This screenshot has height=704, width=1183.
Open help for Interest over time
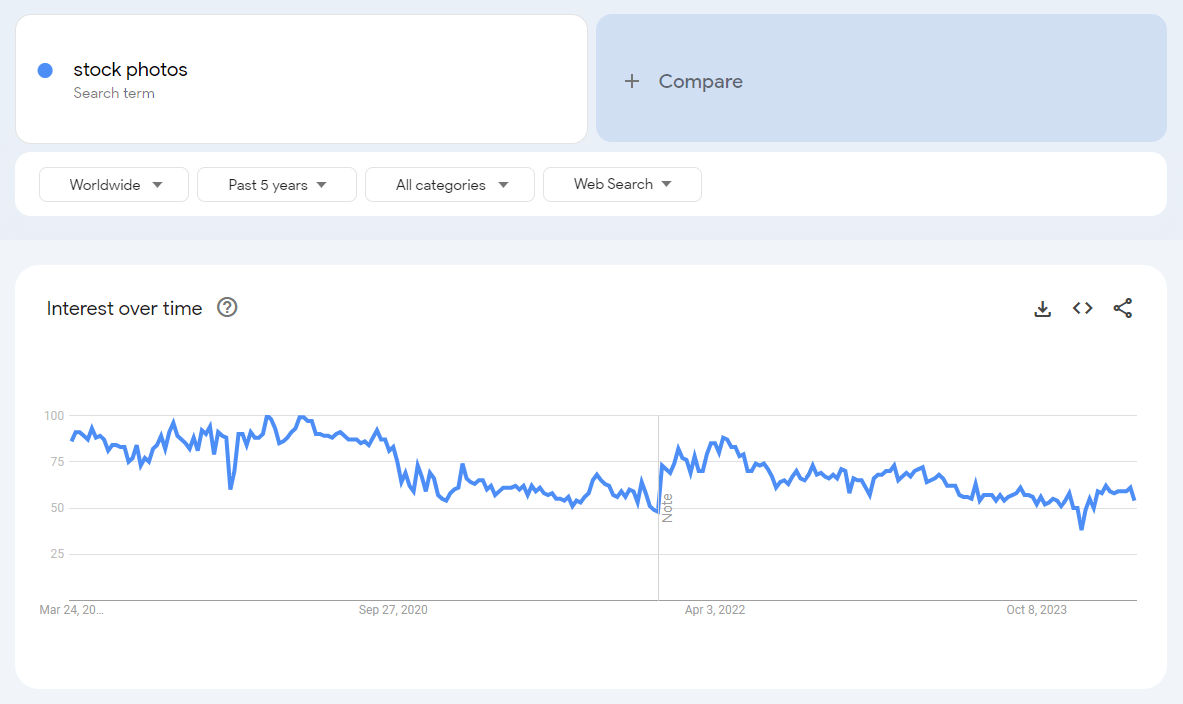[227, 308]
